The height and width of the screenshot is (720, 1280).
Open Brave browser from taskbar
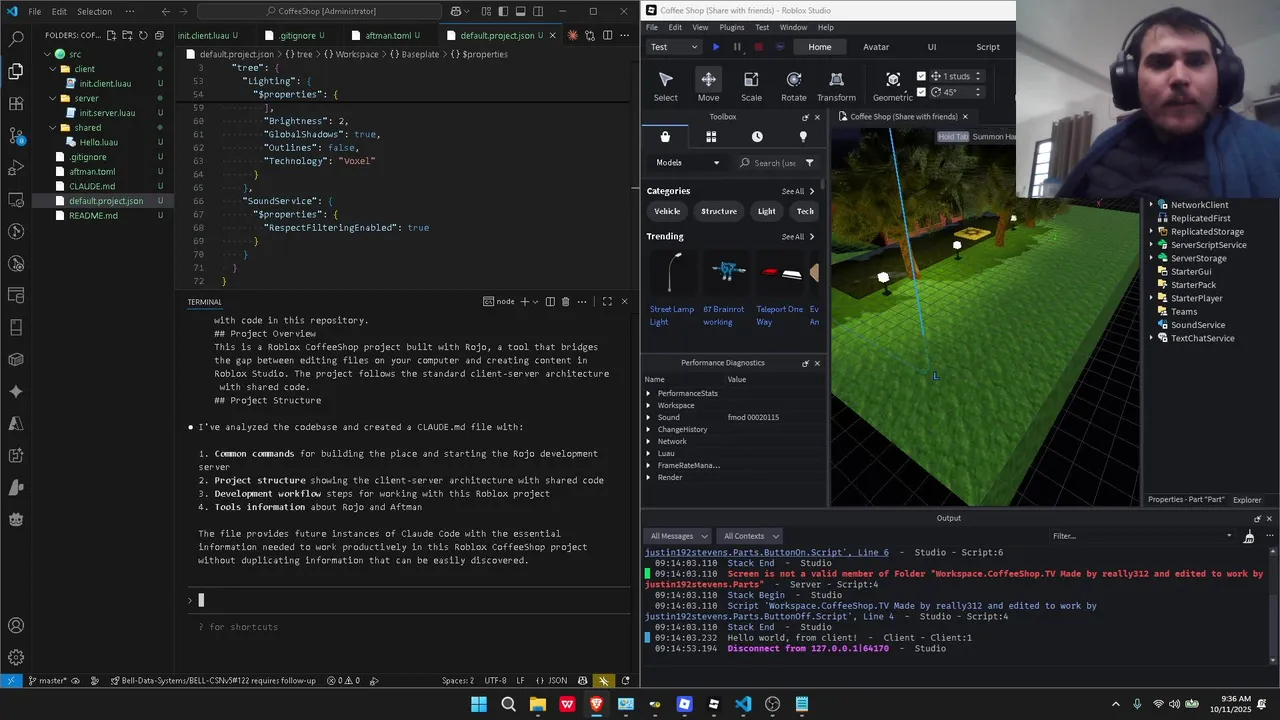point(596,704)
